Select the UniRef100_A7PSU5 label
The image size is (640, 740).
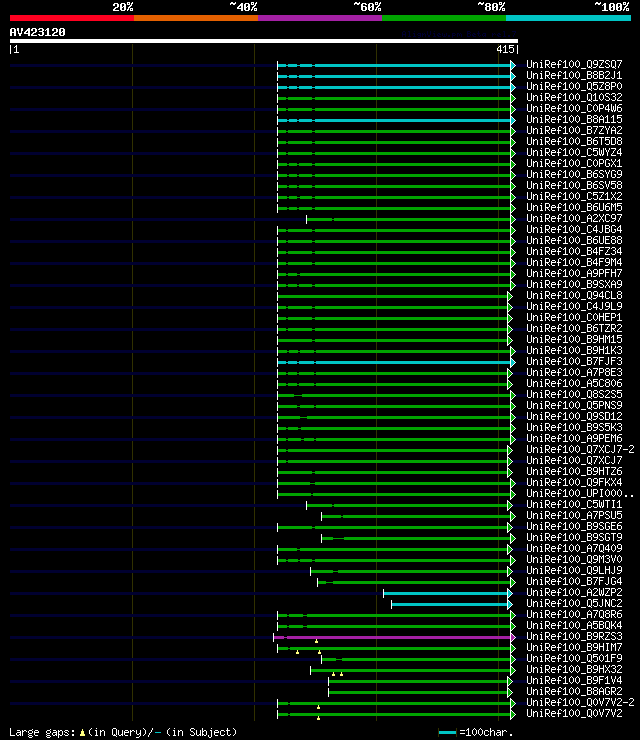(574, 515)
